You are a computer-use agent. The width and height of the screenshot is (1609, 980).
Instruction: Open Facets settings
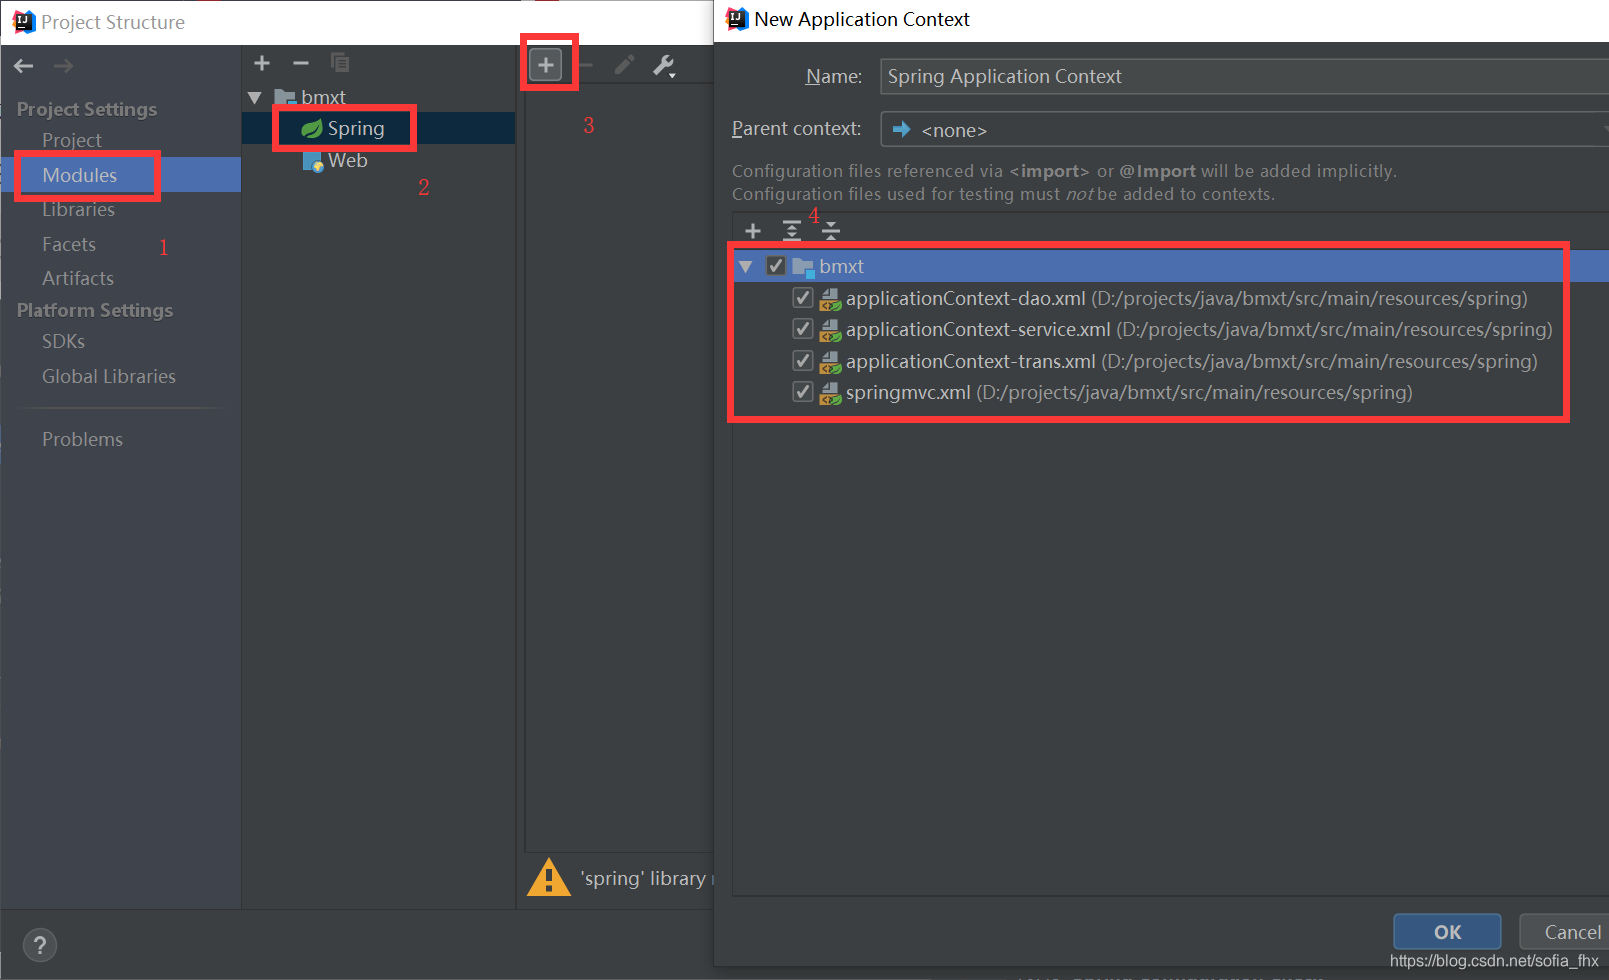[69, 244]
